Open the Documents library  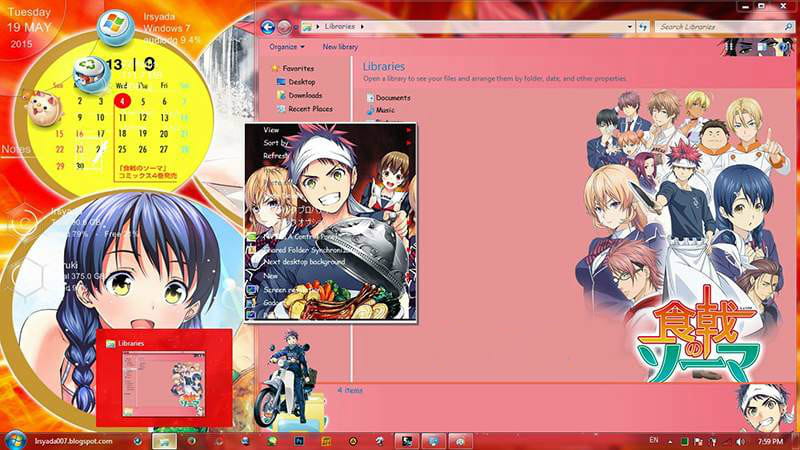click(x=392, y=98)
